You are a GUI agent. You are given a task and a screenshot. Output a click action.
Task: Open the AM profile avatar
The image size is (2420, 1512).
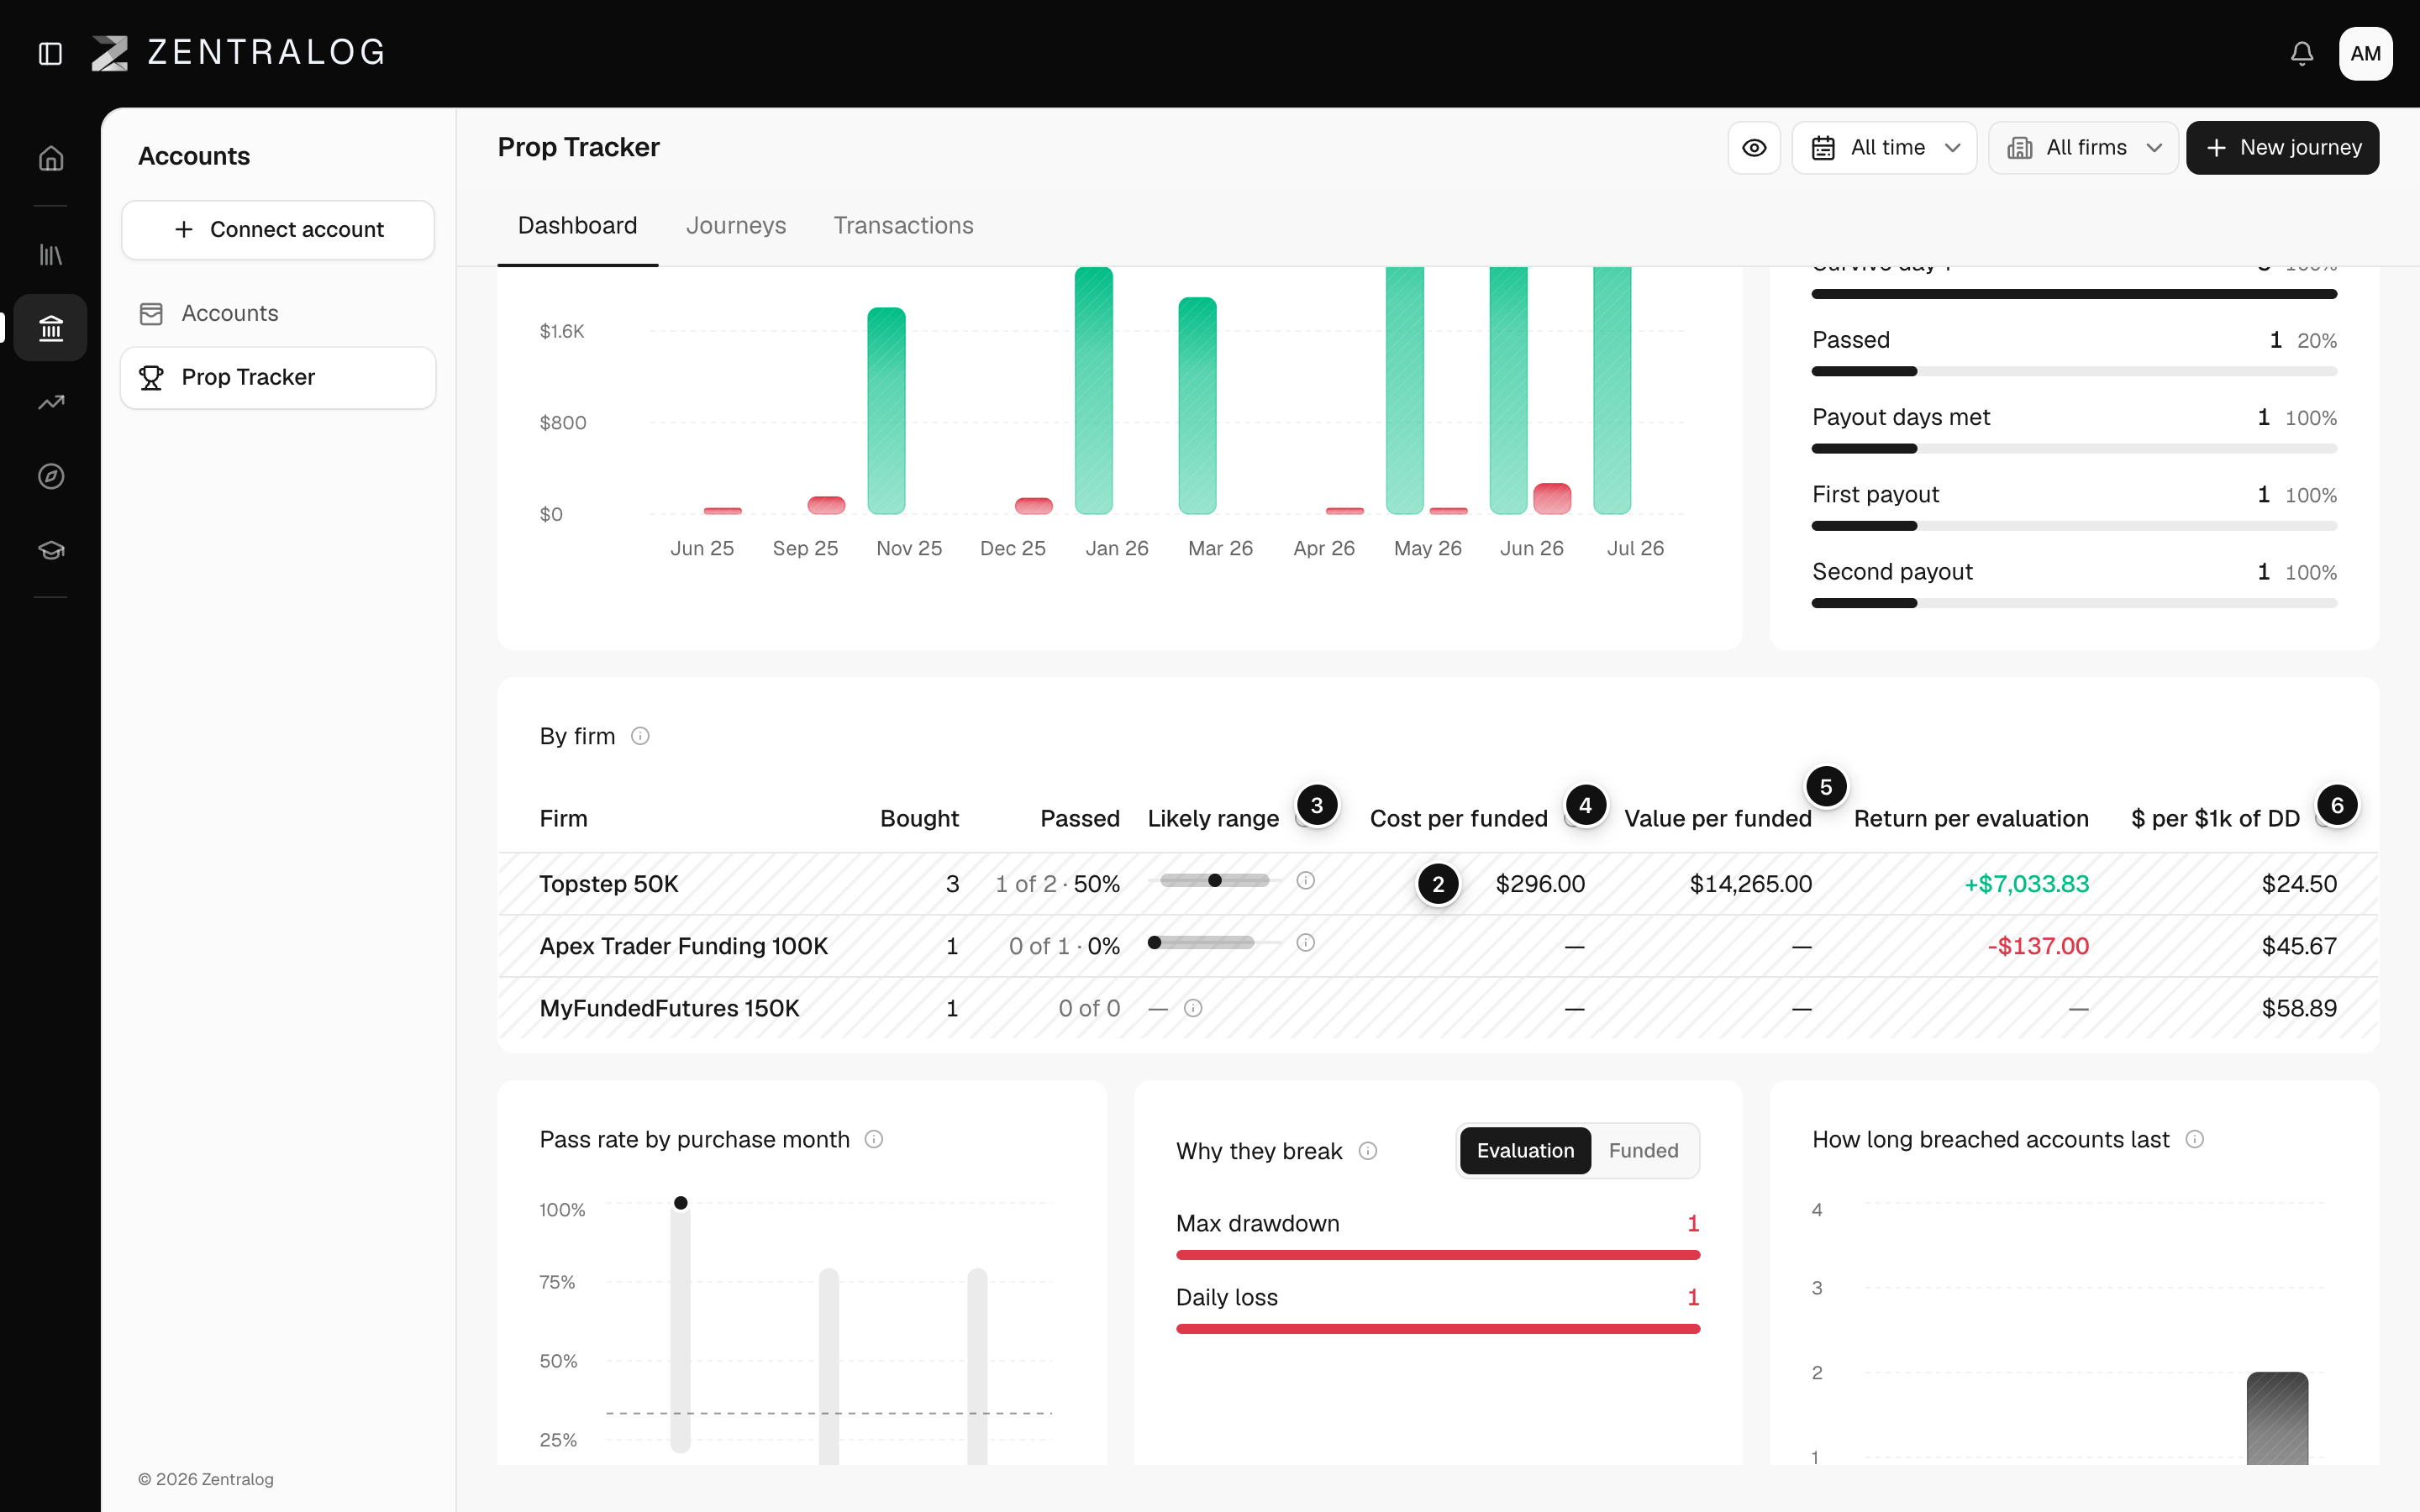[x=2365, y=53]
